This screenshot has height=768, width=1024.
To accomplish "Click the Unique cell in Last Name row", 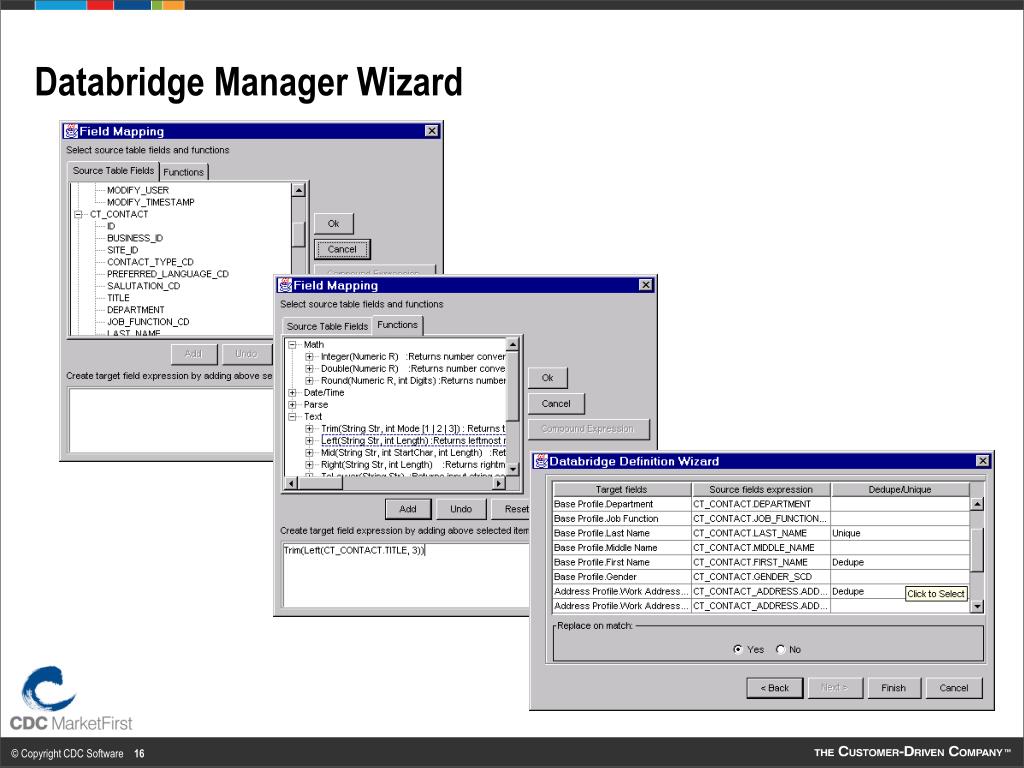I will pos(900,533).
